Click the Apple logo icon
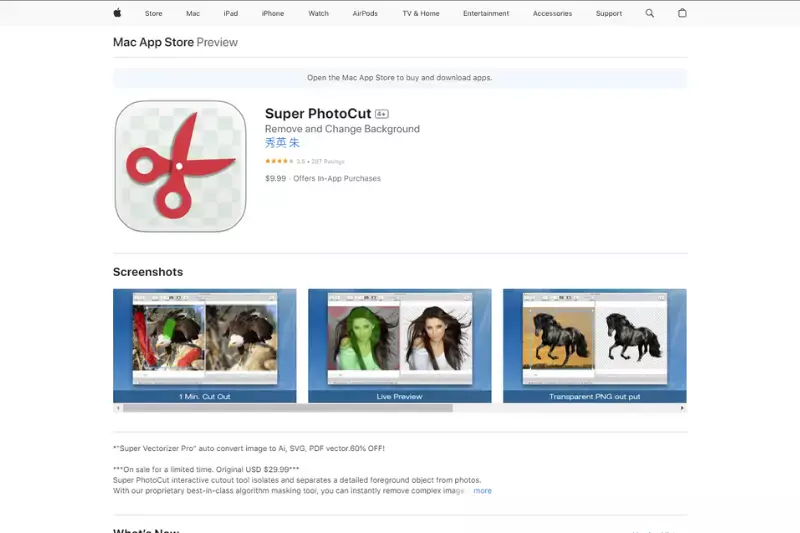 point(117,13)
